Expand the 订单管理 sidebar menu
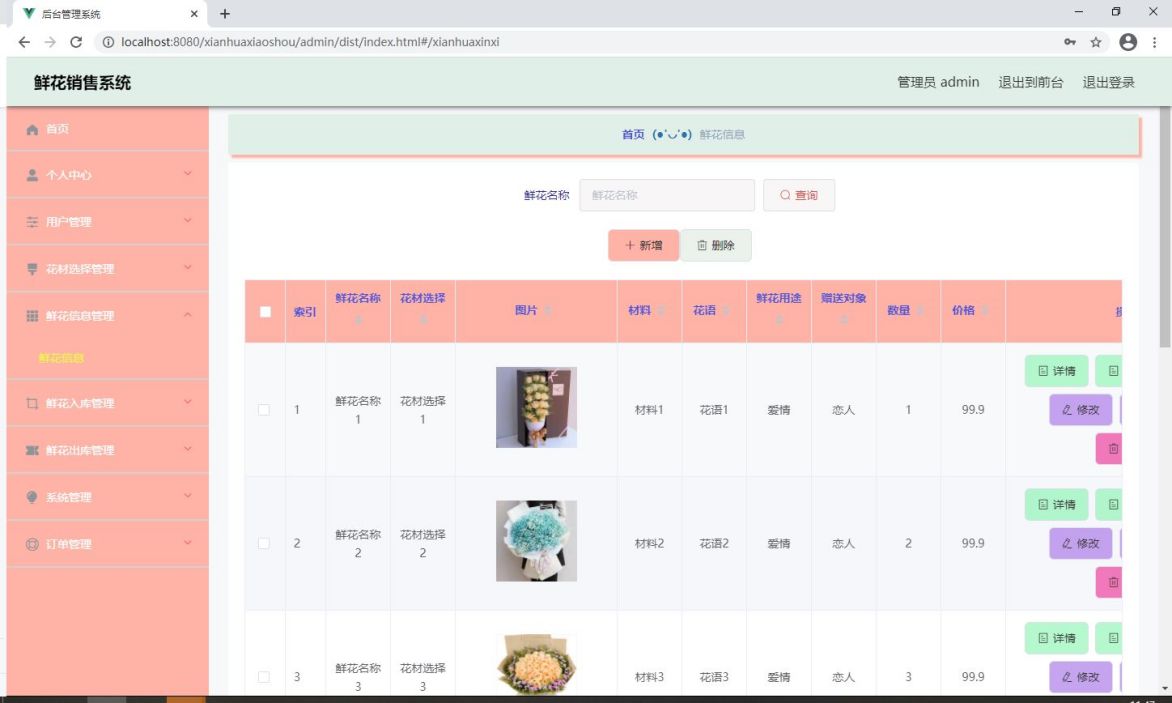Viewport: 1172px width, 703px height. click(x=188, y=543)
